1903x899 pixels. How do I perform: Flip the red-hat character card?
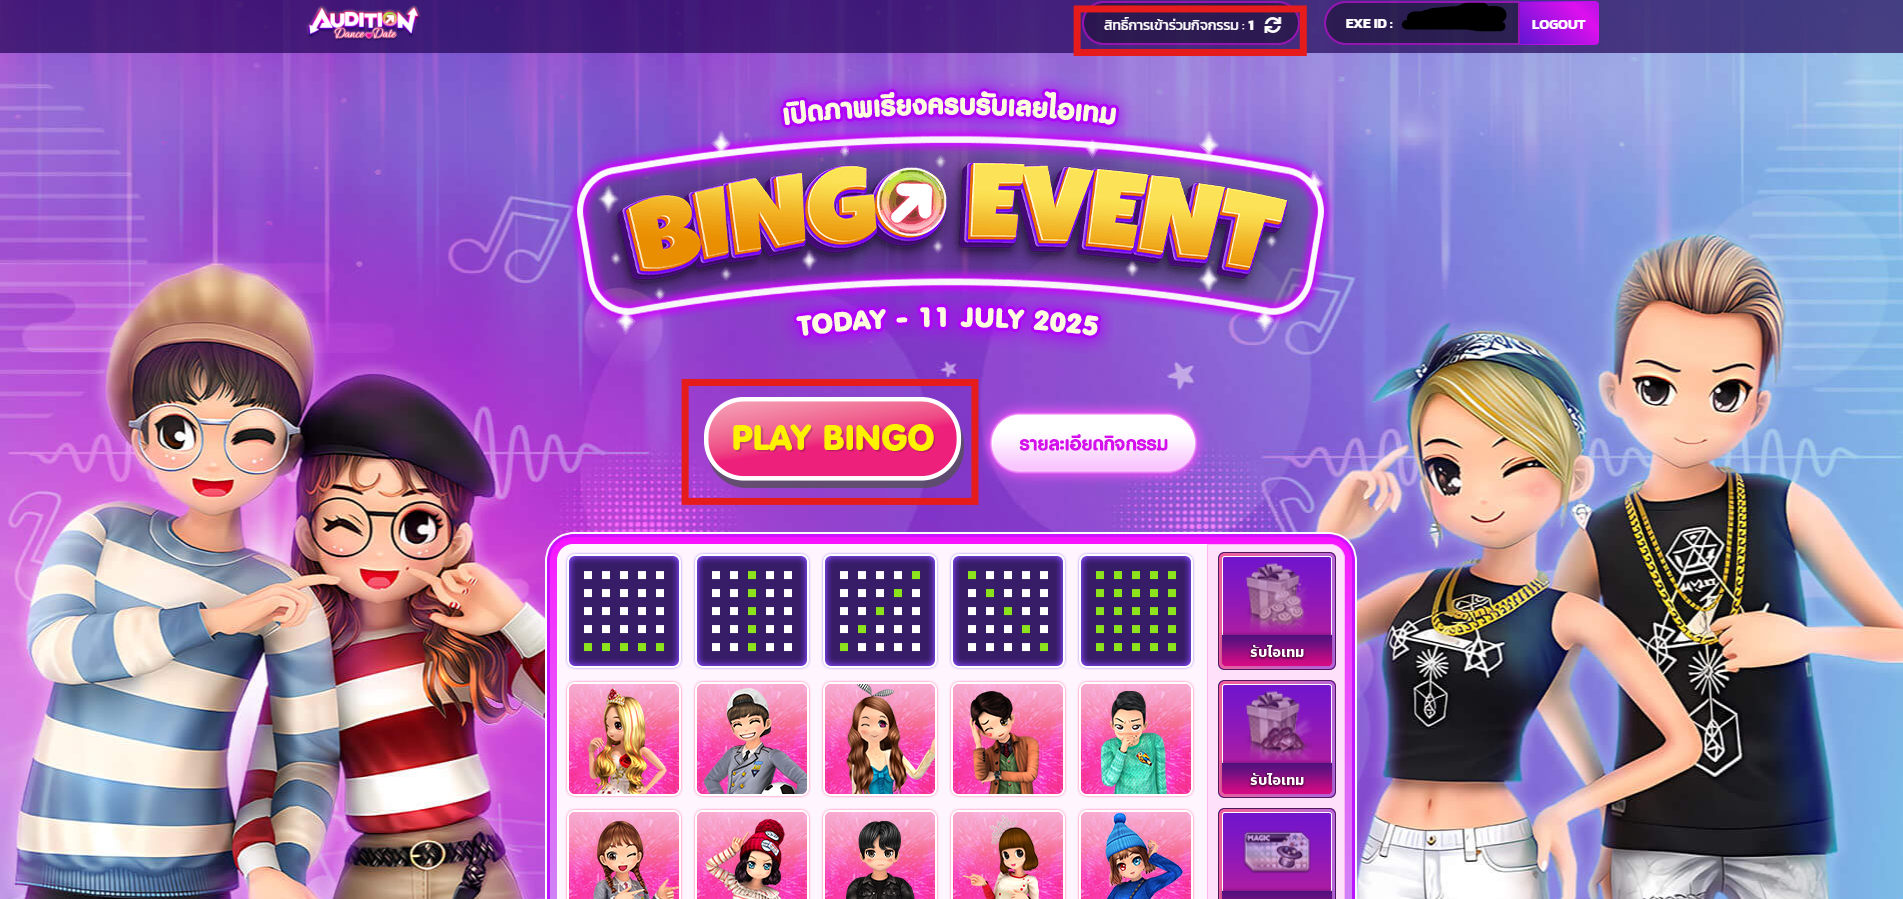coord(752,855)
